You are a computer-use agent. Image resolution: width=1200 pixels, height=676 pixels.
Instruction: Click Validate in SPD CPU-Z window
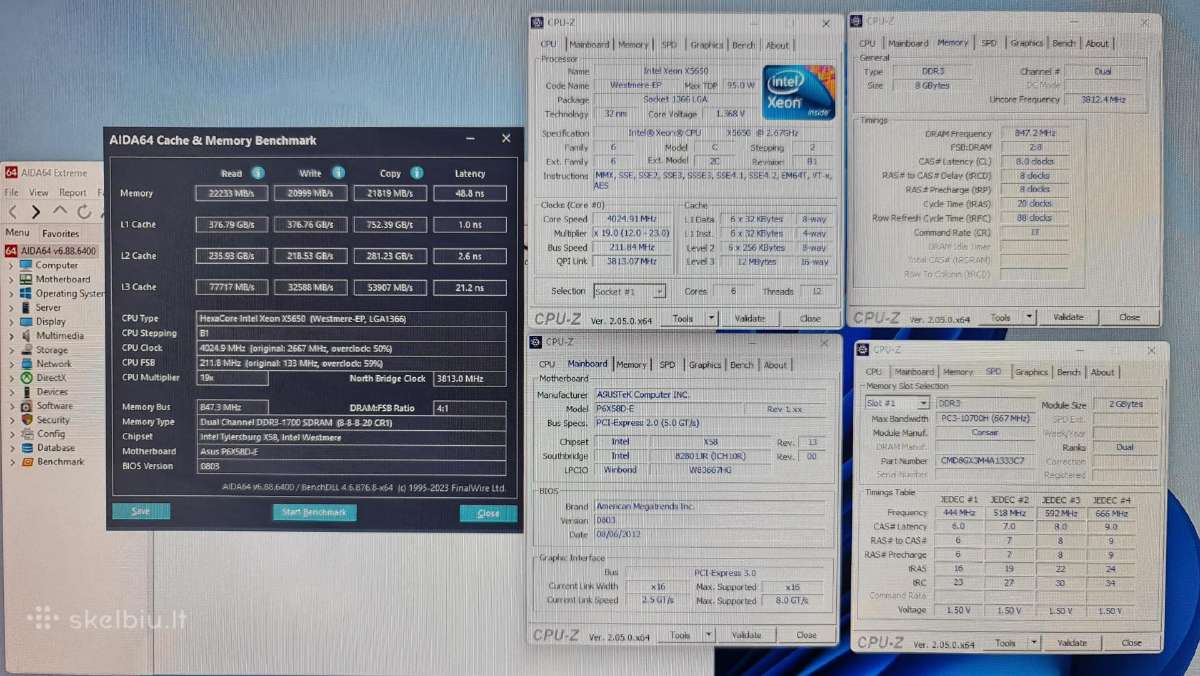[x=1071, y=643]
